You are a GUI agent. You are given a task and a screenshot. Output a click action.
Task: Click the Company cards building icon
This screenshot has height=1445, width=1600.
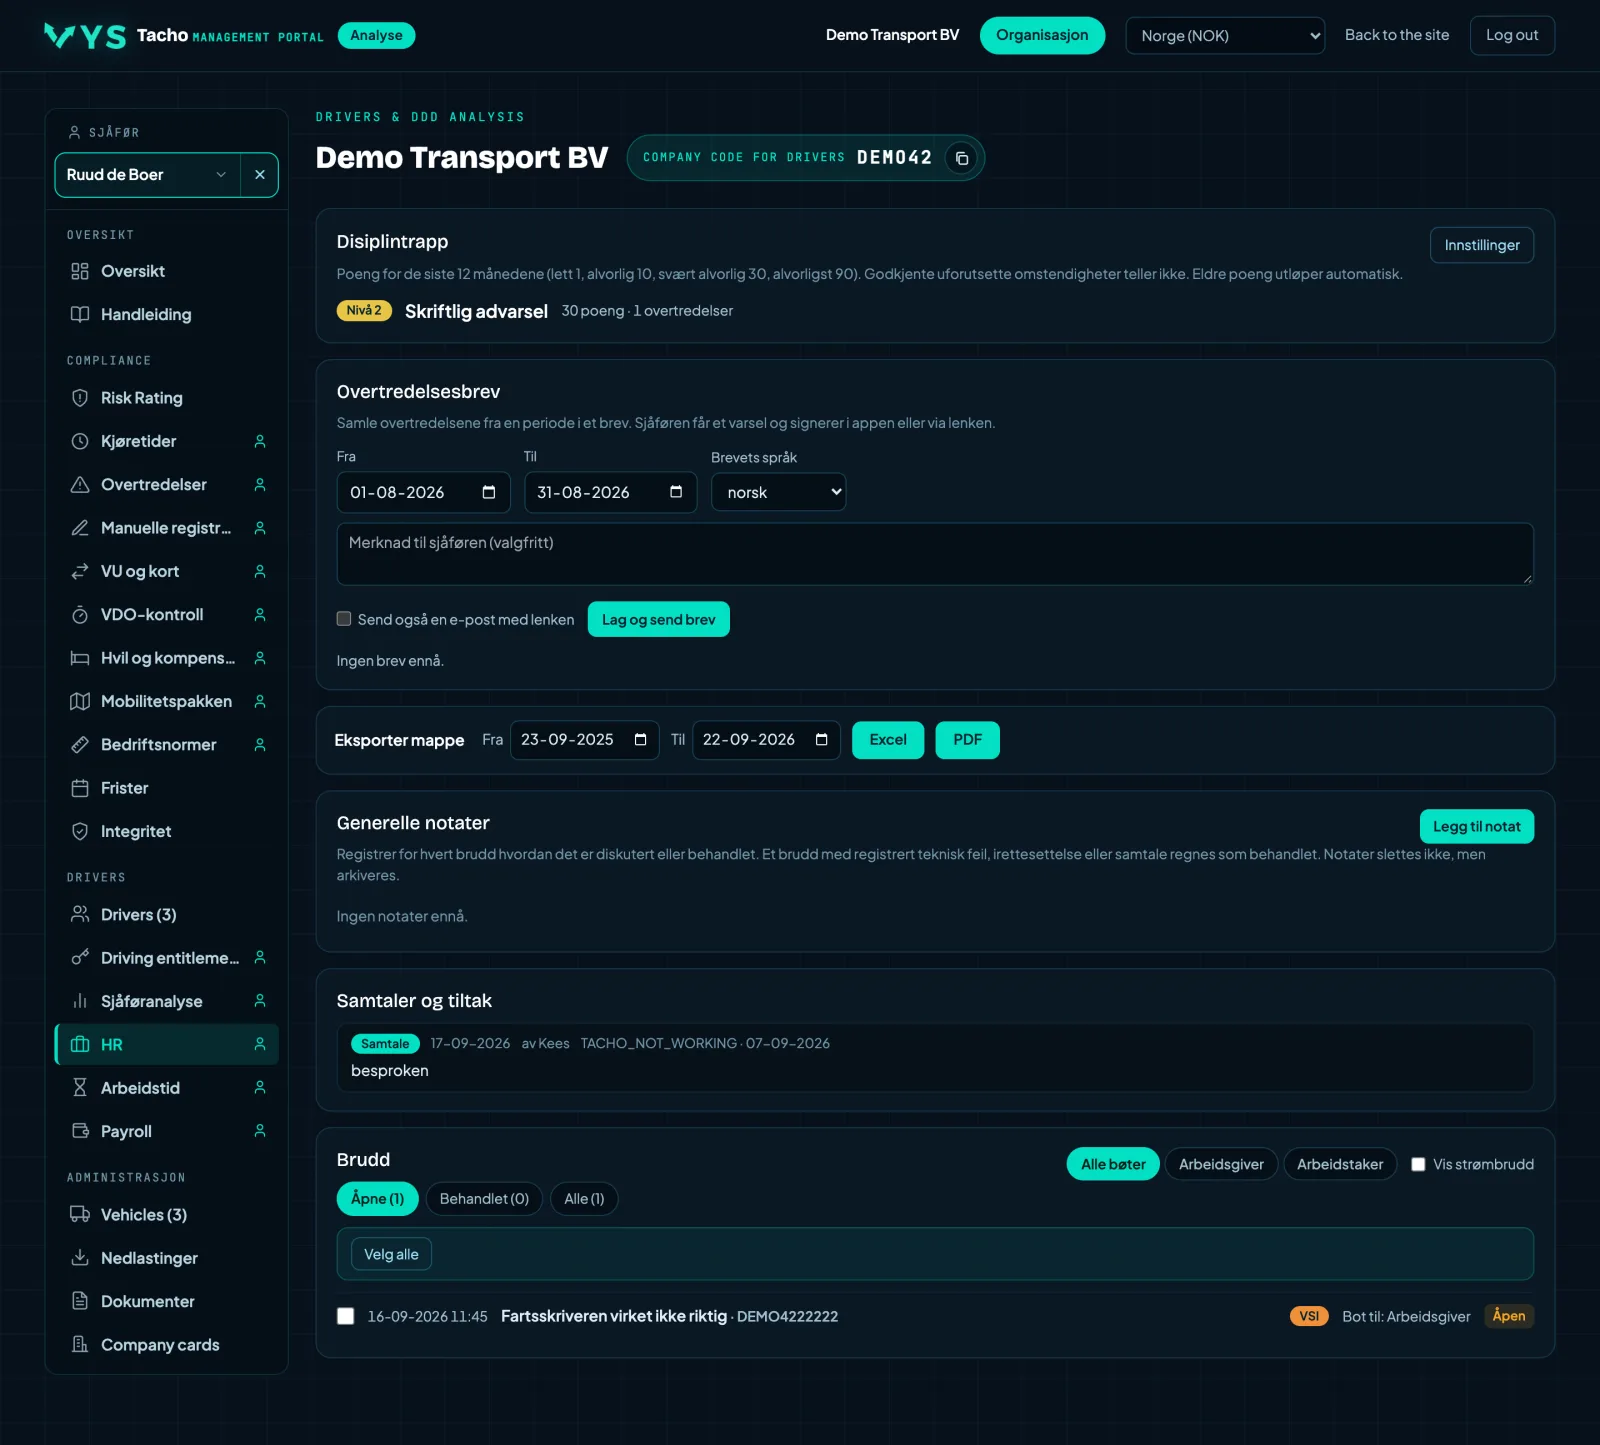click(80, 1344)
